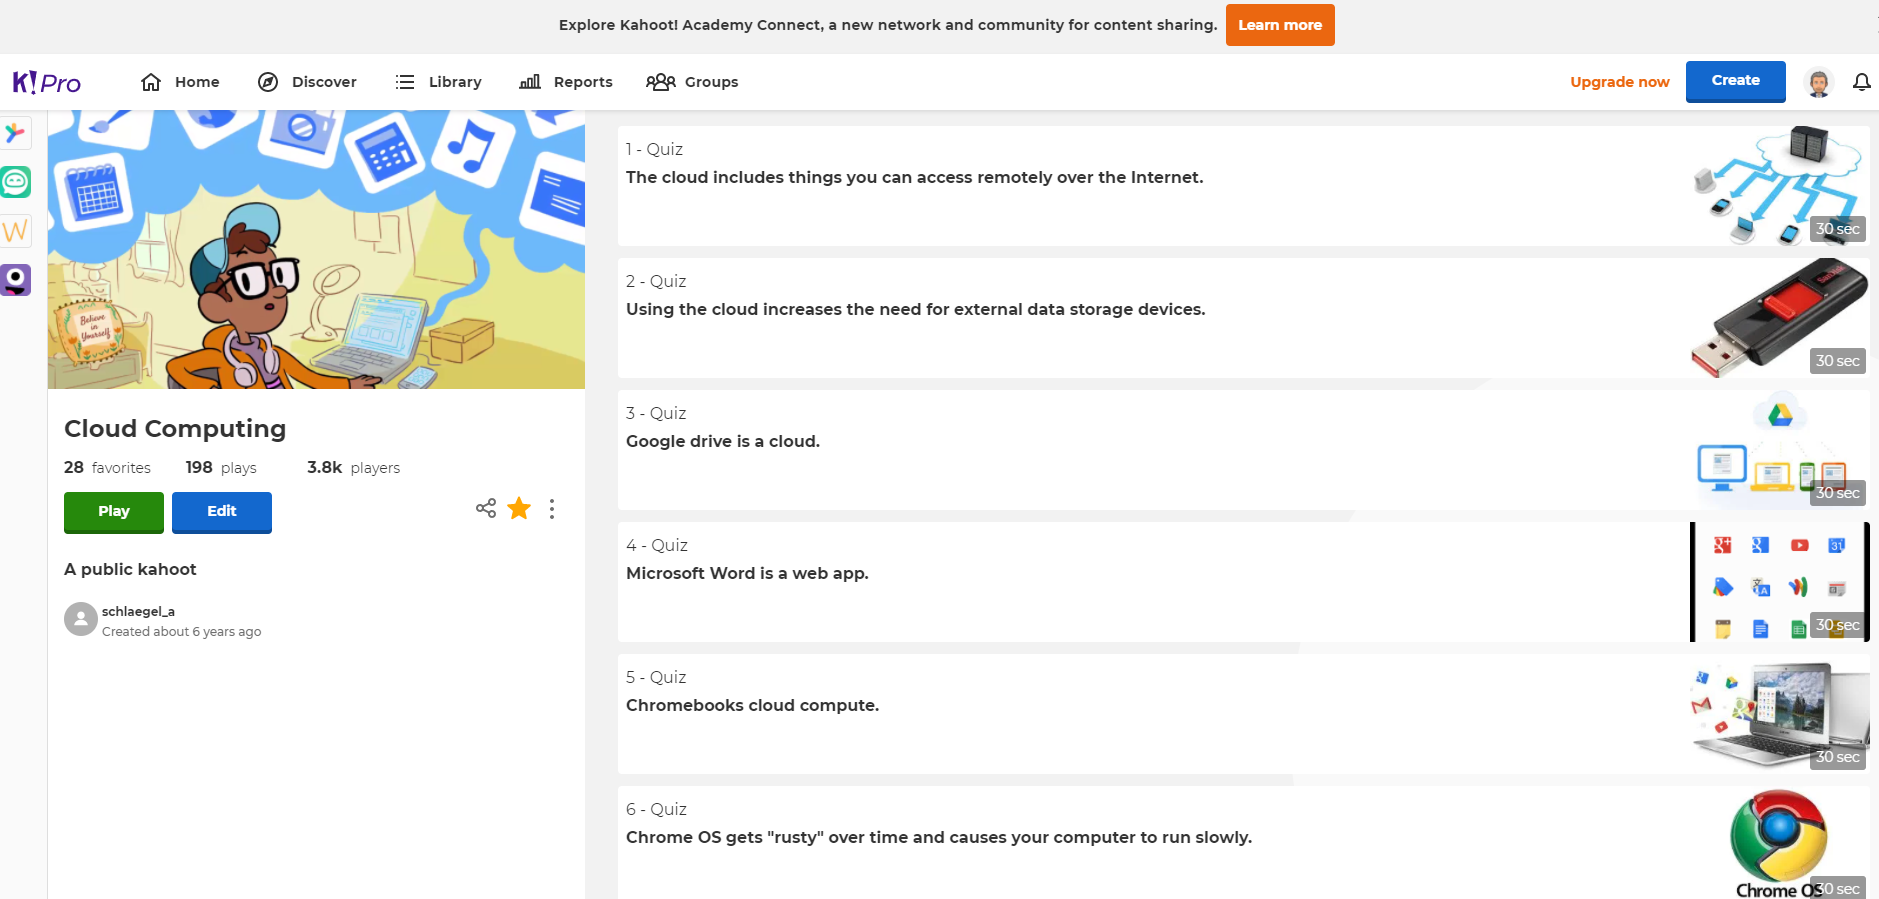Edit the Cloud Computing kahoot
1879x899 pixels.
click(x=222, y=512)
